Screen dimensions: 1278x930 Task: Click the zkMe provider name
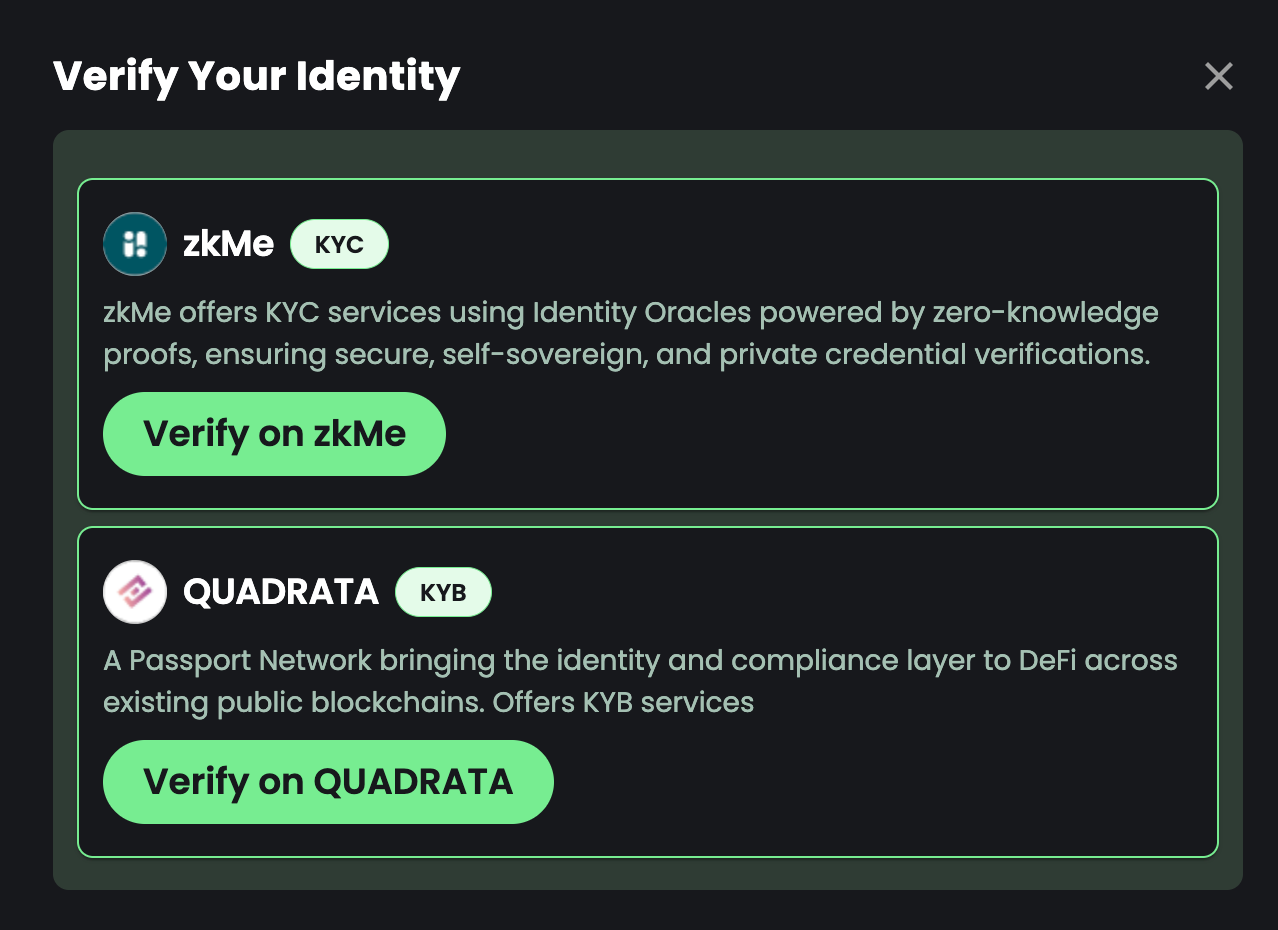coord(228,244)
